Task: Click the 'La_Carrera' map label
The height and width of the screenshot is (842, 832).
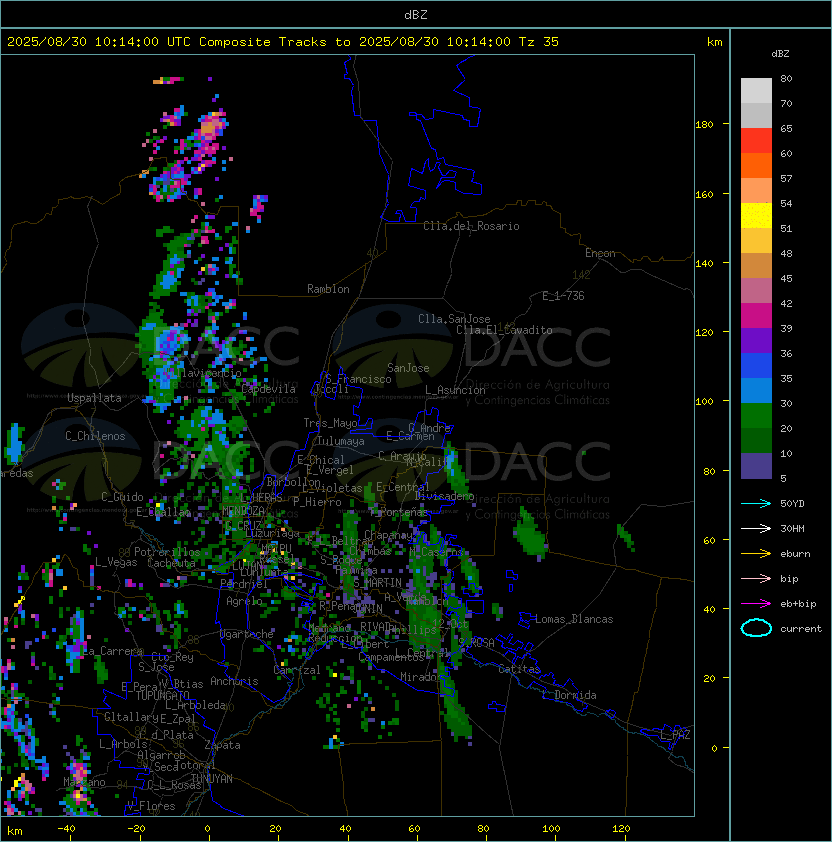Action: (113, 651)
